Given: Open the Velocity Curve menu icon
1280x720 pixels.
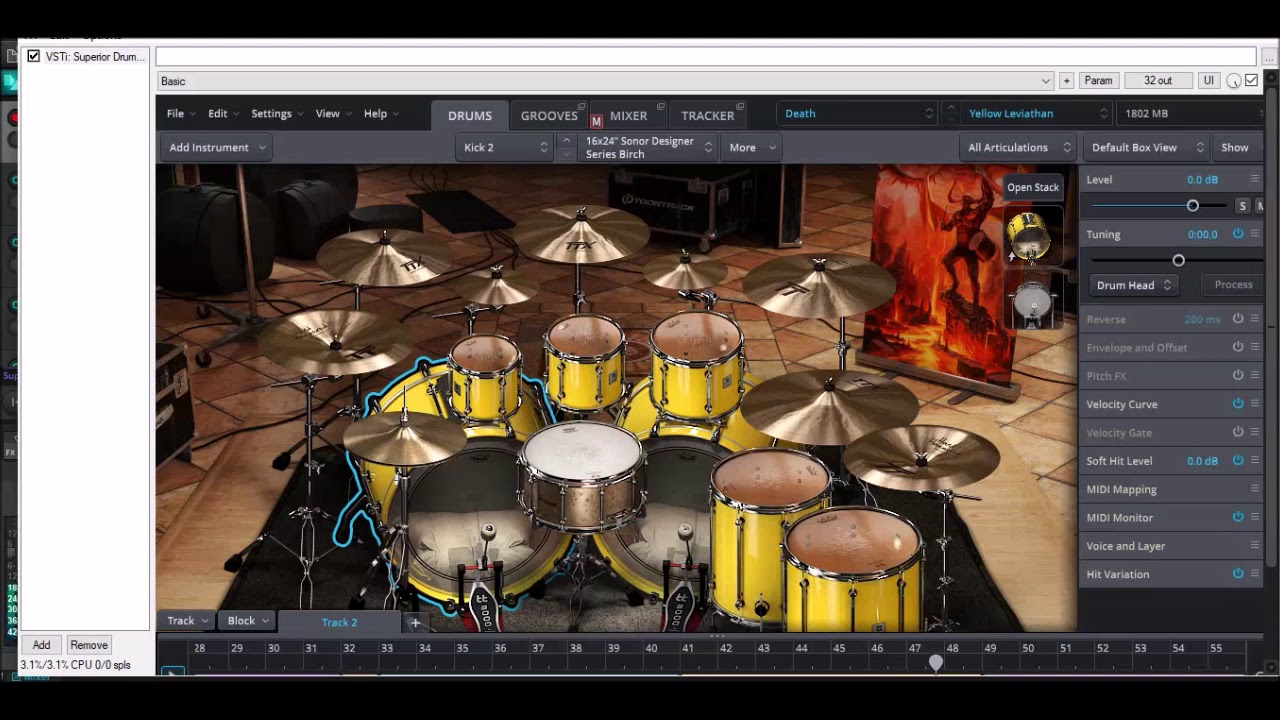Looking at the screenshot, I should [1255, 404].
